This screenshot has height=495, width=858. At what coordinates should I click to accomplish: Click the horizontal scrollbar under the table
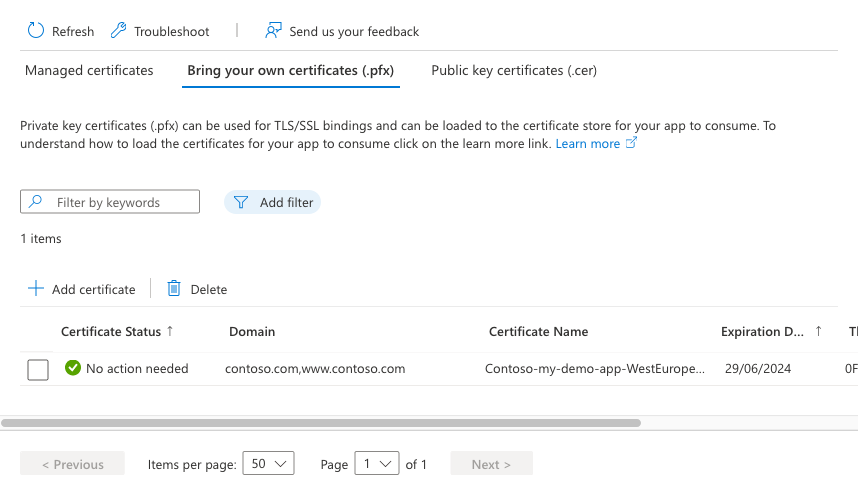coord(320,423)
